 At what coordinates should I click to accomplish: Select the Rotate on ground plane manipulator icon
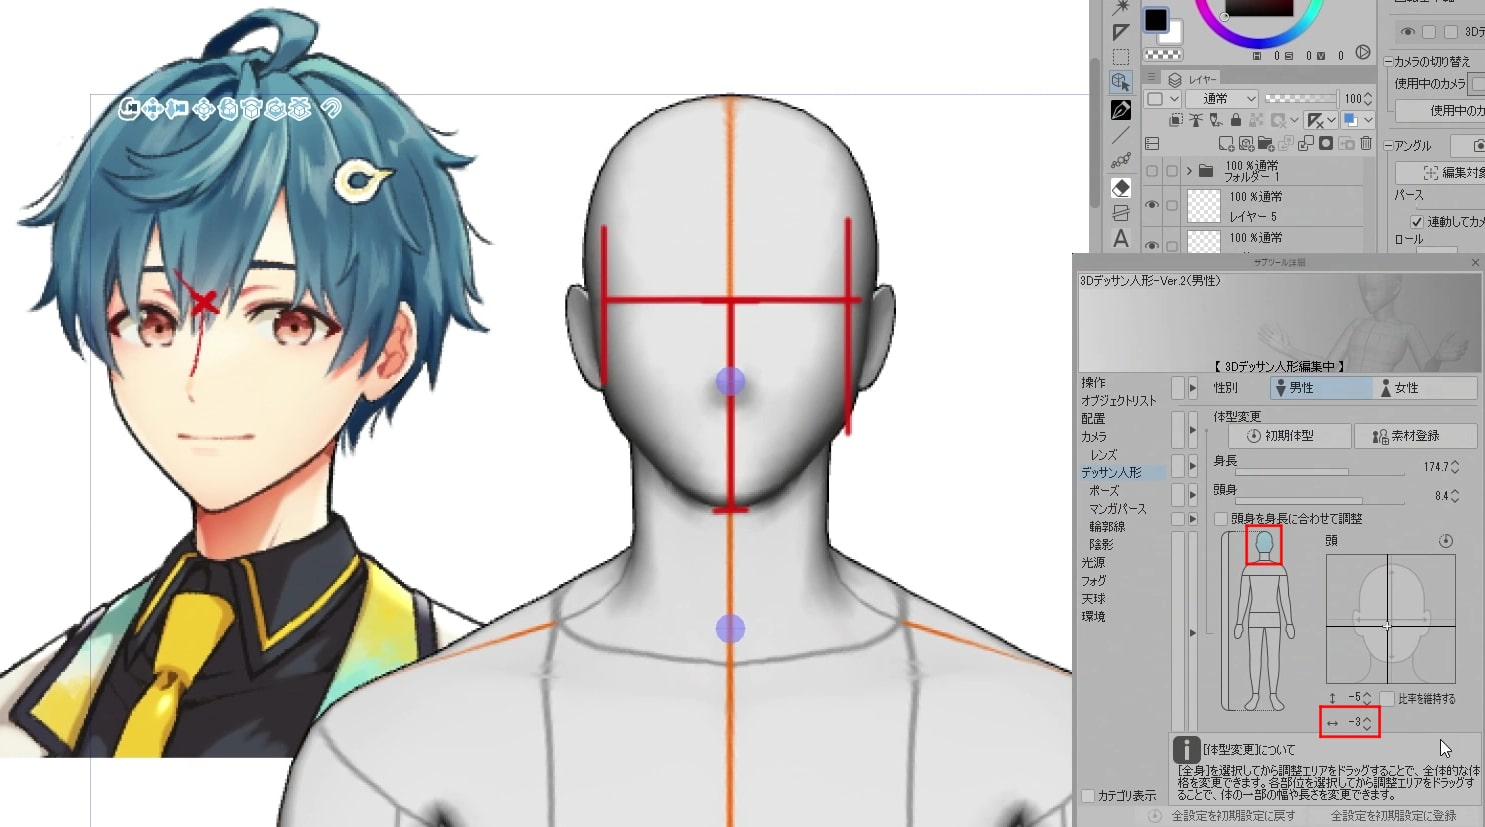(276, 108)
